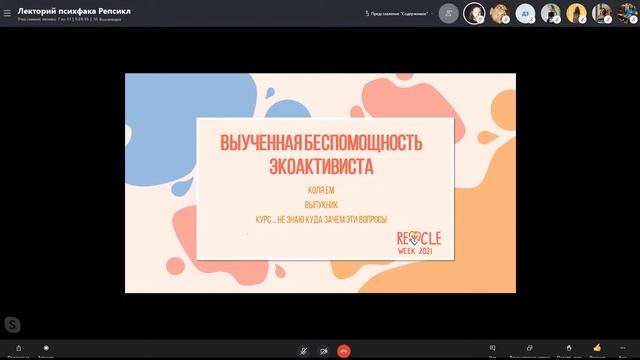Screen dimensions: 640x360
Task: Select the avatar between the initials and yellow ones
Action: pyautogui.click(x=551, y=13)
